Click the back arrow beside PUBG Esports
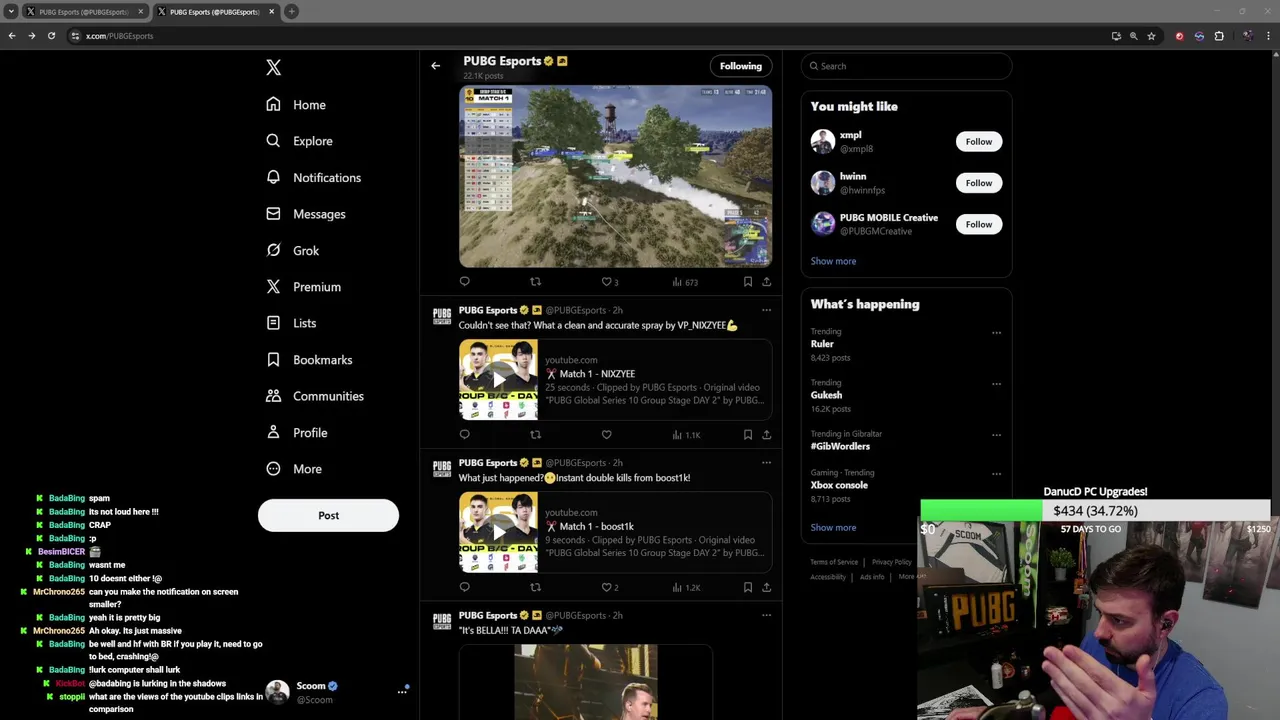 (435, 66)
